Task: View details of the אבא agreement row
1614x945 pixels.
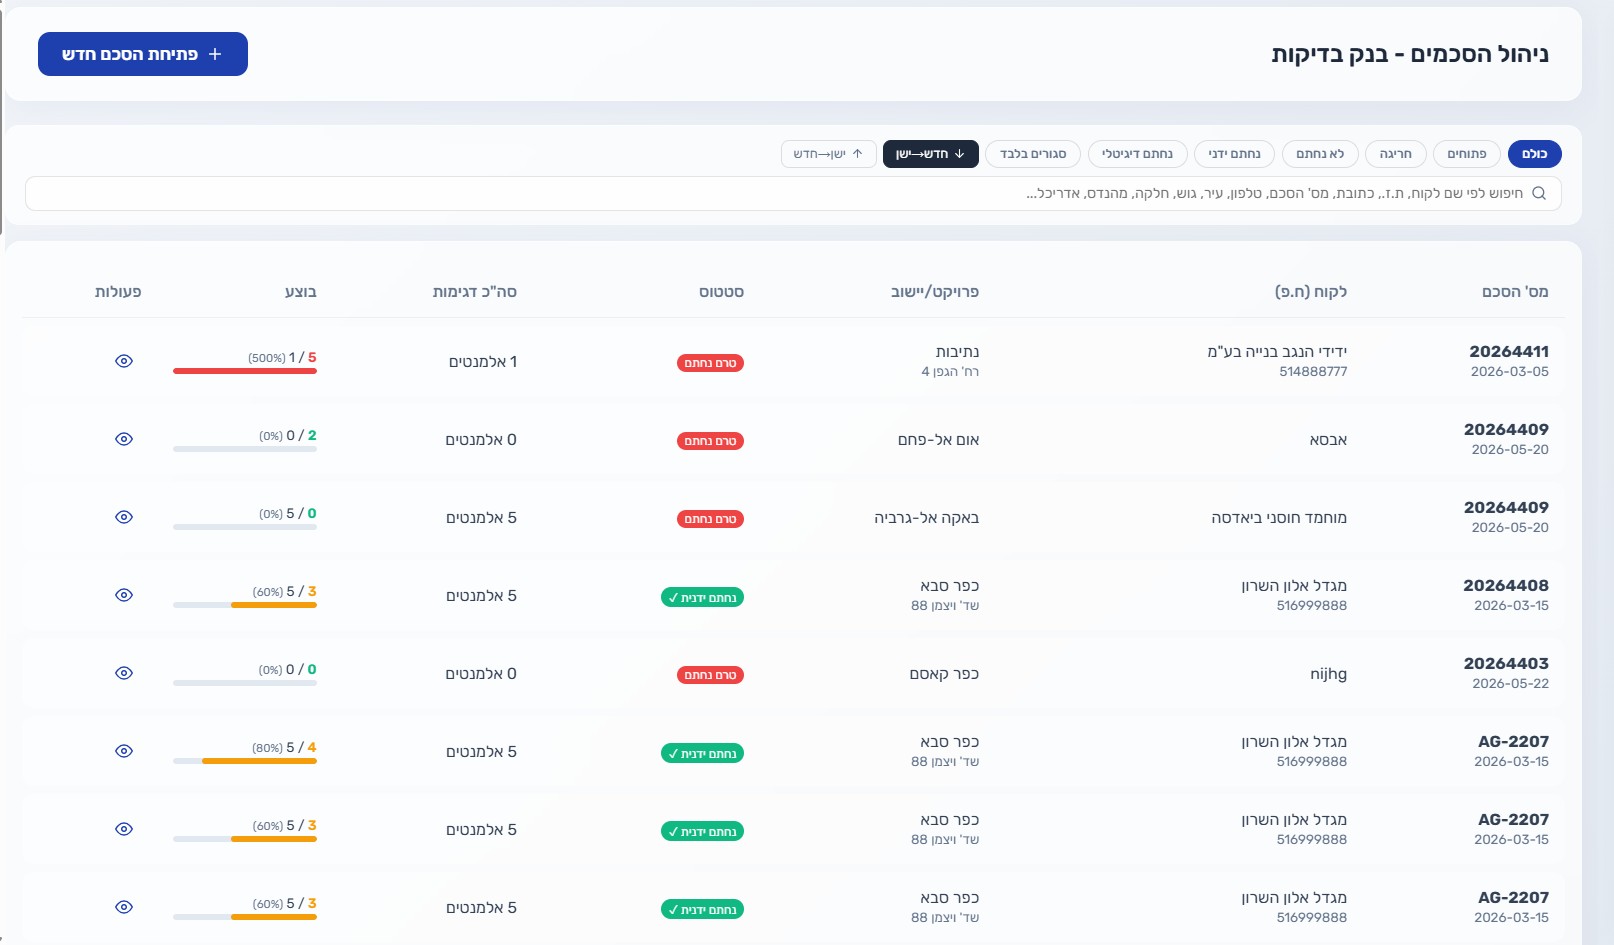Action: tap(124, 439)
